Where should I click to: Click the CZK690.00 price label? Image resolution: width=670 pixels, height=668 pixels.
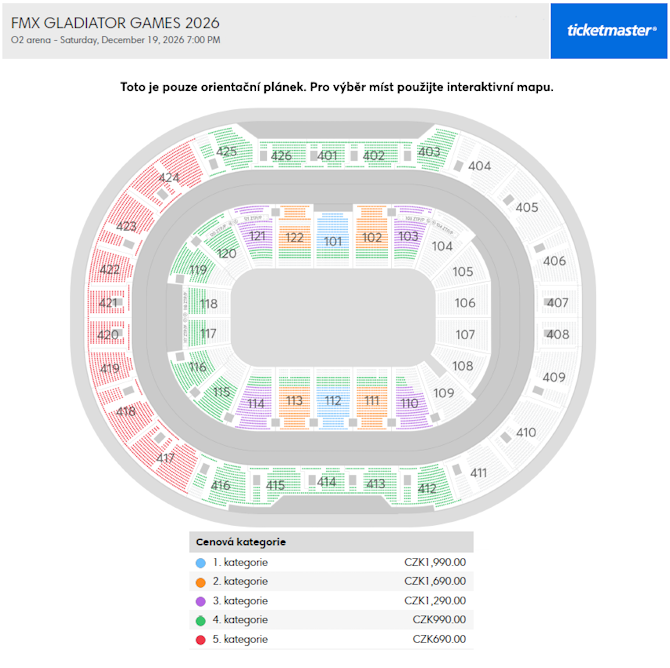pos(439,639)
